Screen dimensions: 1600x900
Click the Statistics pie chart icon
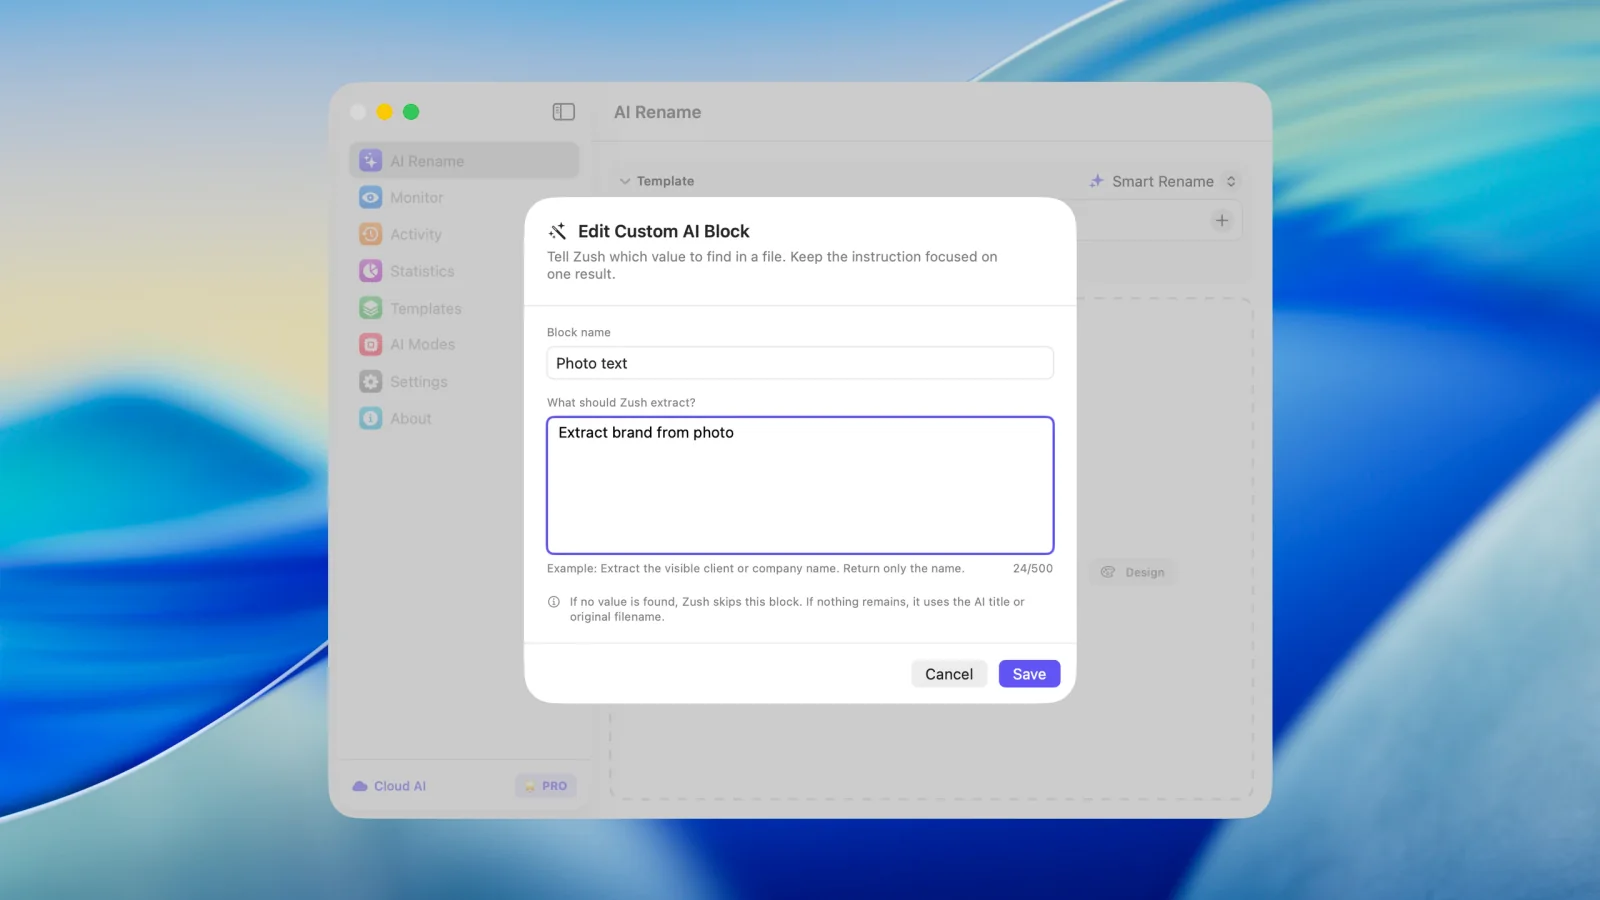371,271
